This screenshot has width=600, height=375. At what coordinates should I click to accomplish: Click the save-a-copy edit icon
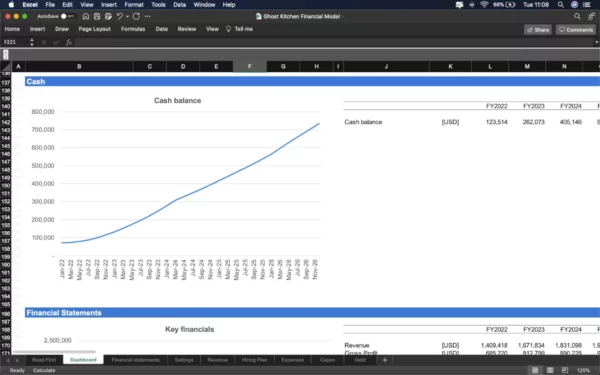pyautogui.click(x=108, y=16)
